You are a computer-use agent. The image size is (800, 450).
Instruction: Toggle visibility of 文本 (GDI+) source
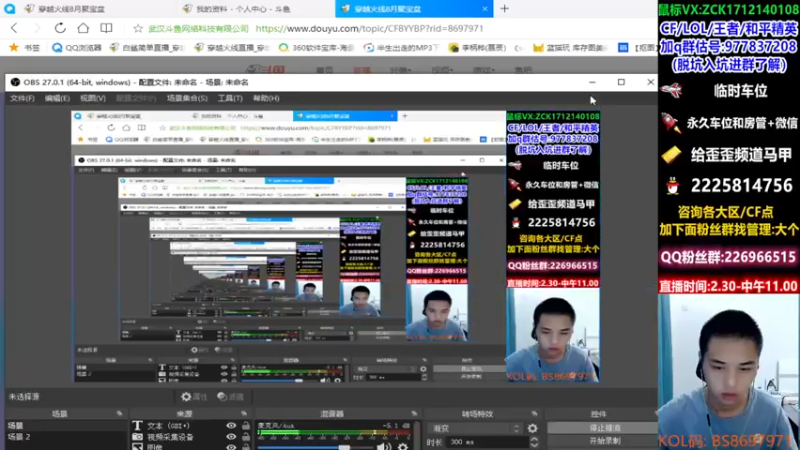coord(231,426)
